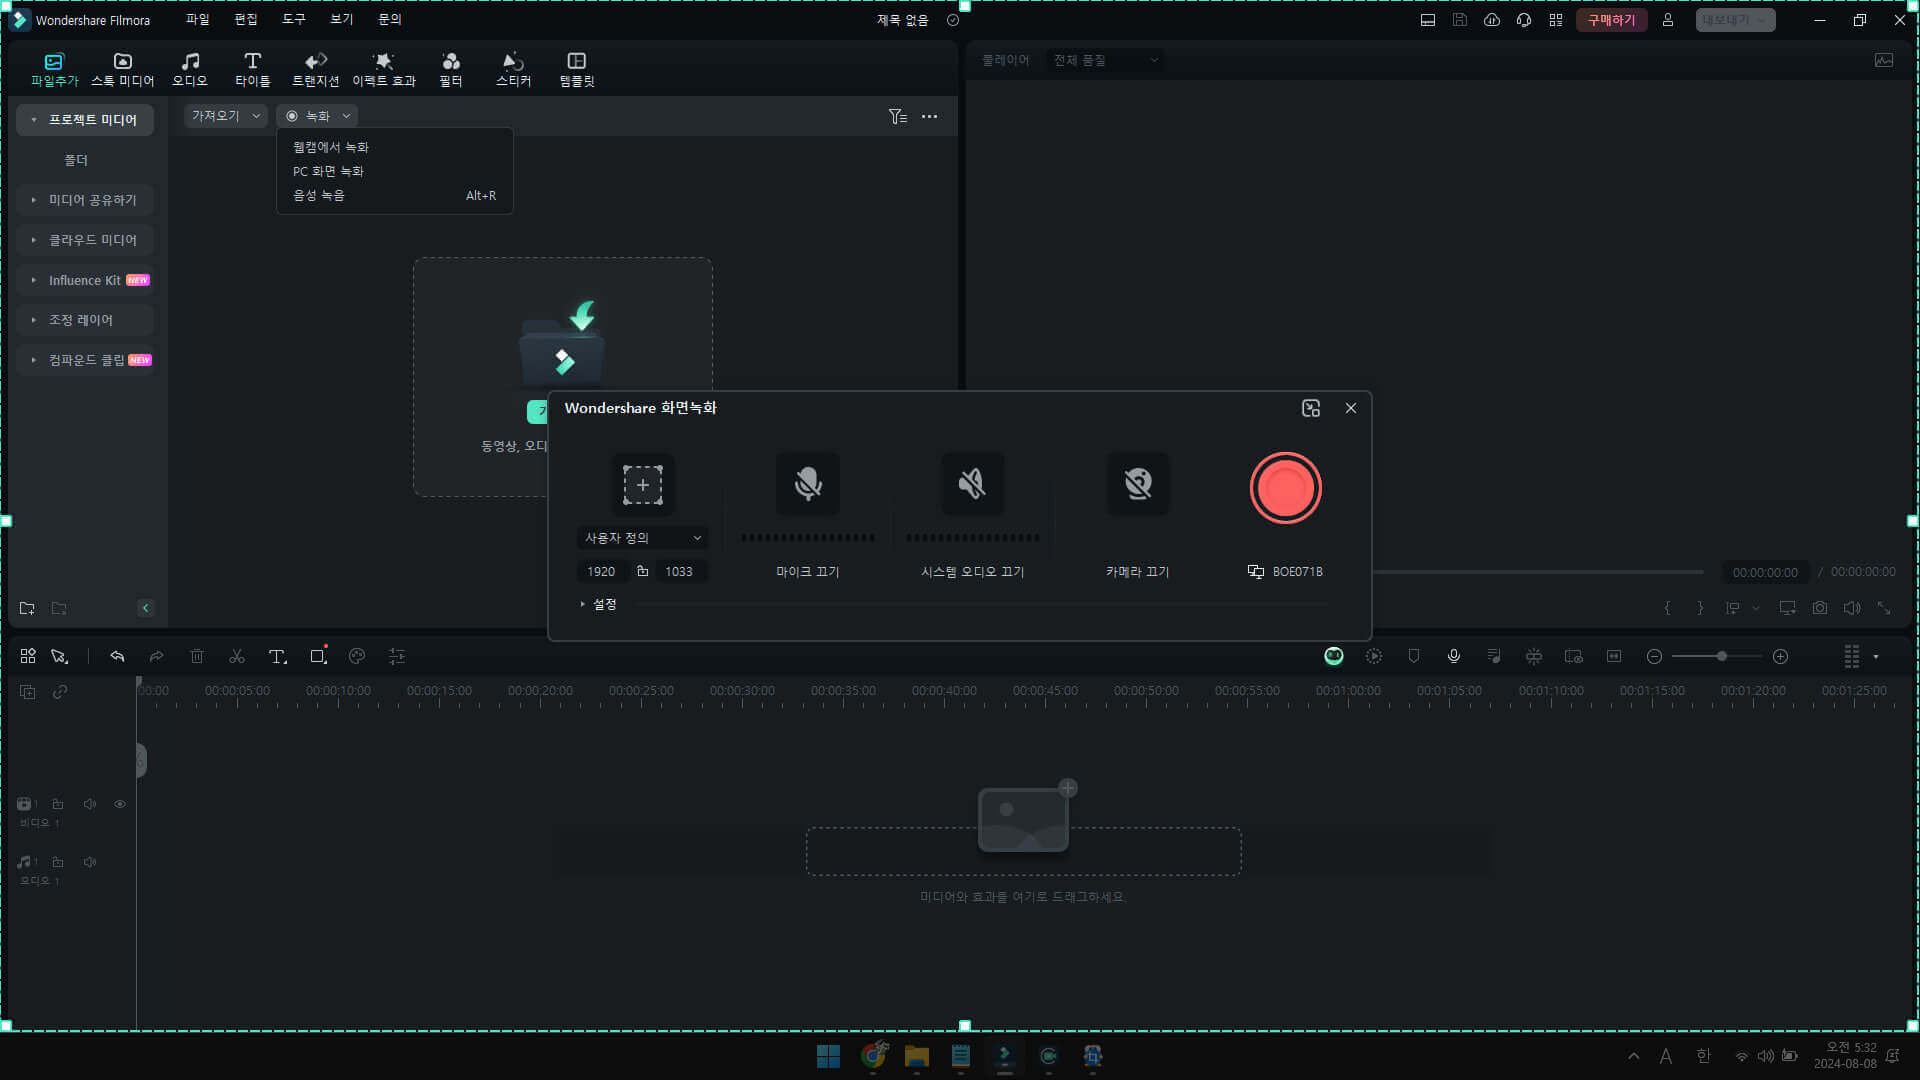The image size is (1920, 1080).
Task: Start recording with the red button
Action: pos(1285,488)
